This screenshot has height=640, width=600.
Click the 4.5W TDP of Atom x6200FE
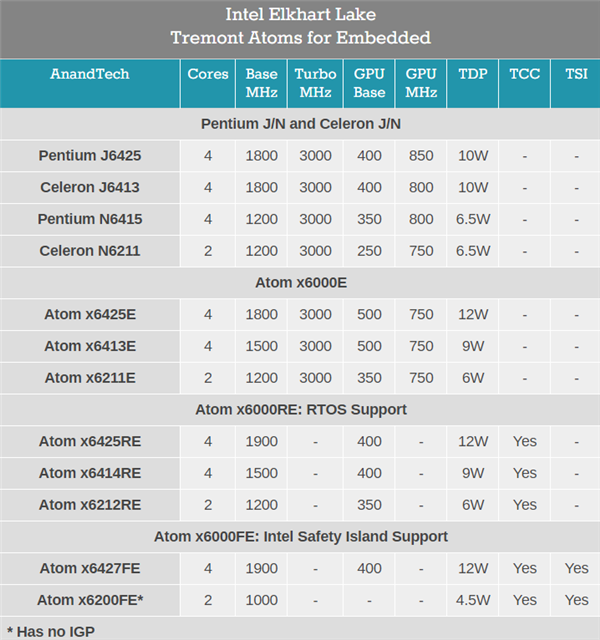473,600
